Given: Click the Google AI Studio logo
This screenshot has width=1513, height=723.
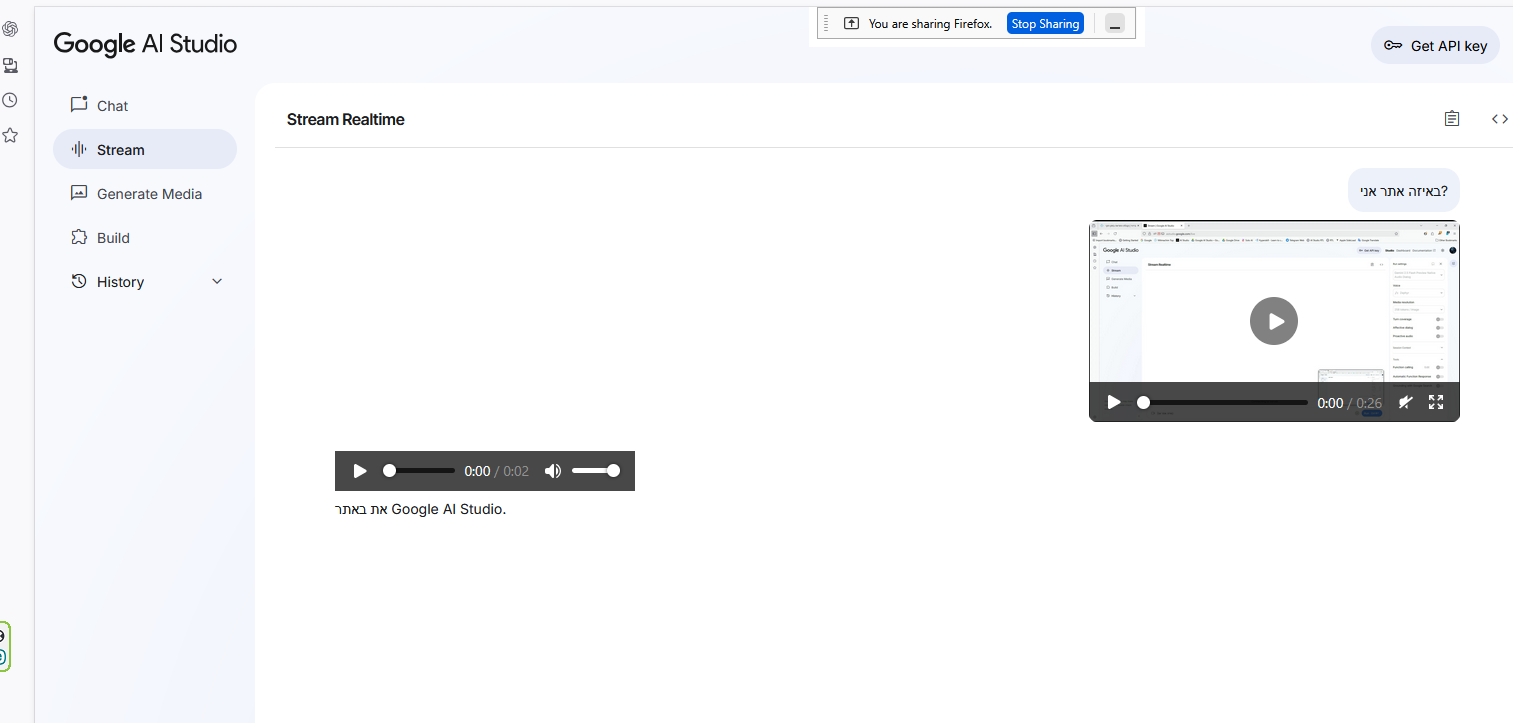Looking at the screenshot, I should coord(145,44).
